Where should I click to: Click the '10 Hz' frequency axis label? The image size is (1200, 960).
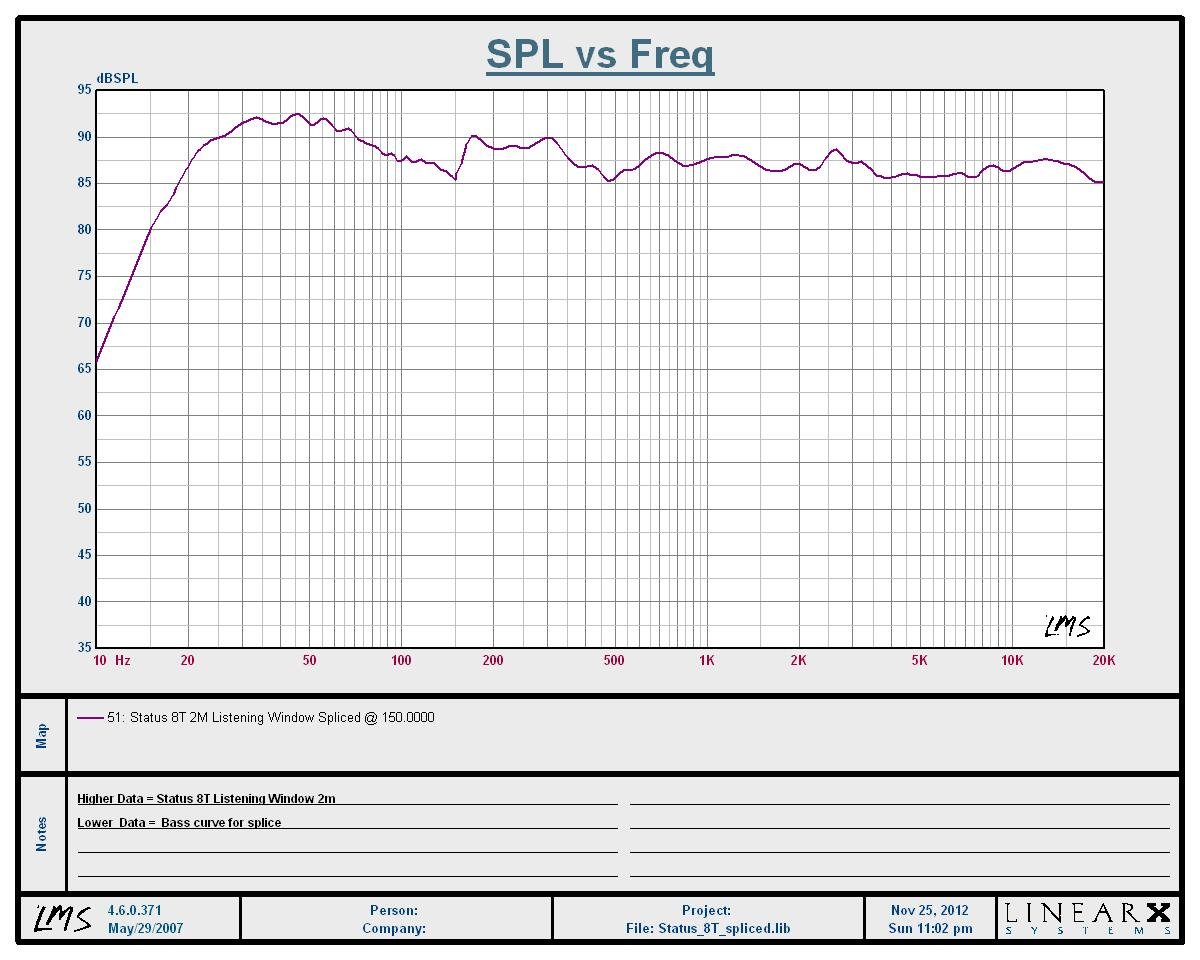click(111, 660)
